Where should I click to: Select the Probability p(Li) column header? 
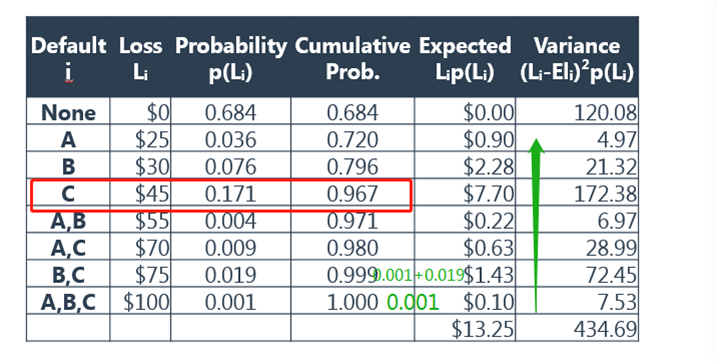(230, 57)
